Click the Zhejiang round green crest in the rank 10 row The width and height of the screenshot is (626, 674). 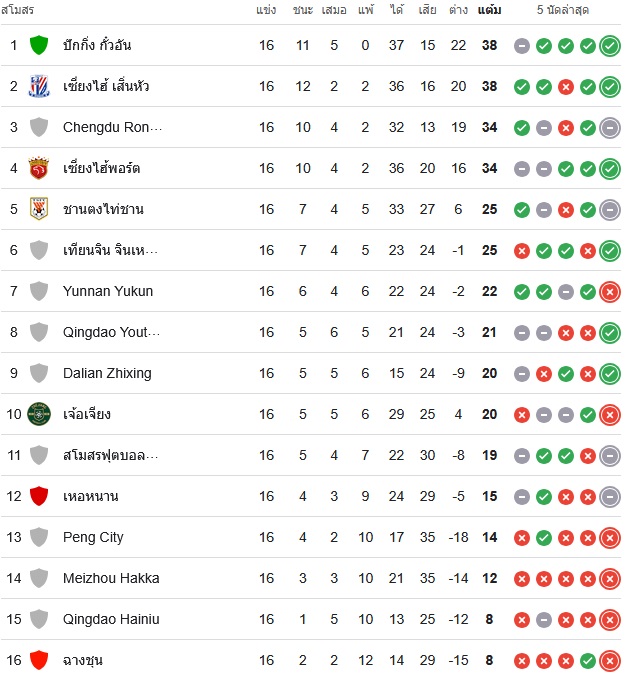[x=39, y=414]
